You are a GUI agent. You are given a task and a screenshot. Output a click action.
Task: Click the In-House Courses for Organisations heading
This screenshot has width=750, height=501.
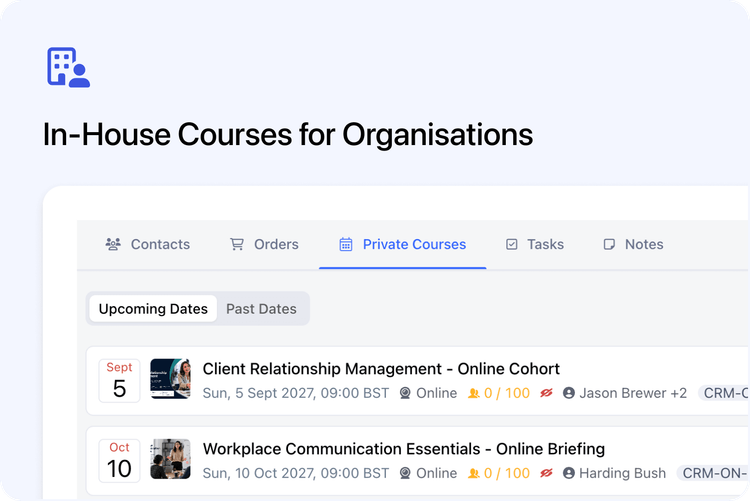288,134
